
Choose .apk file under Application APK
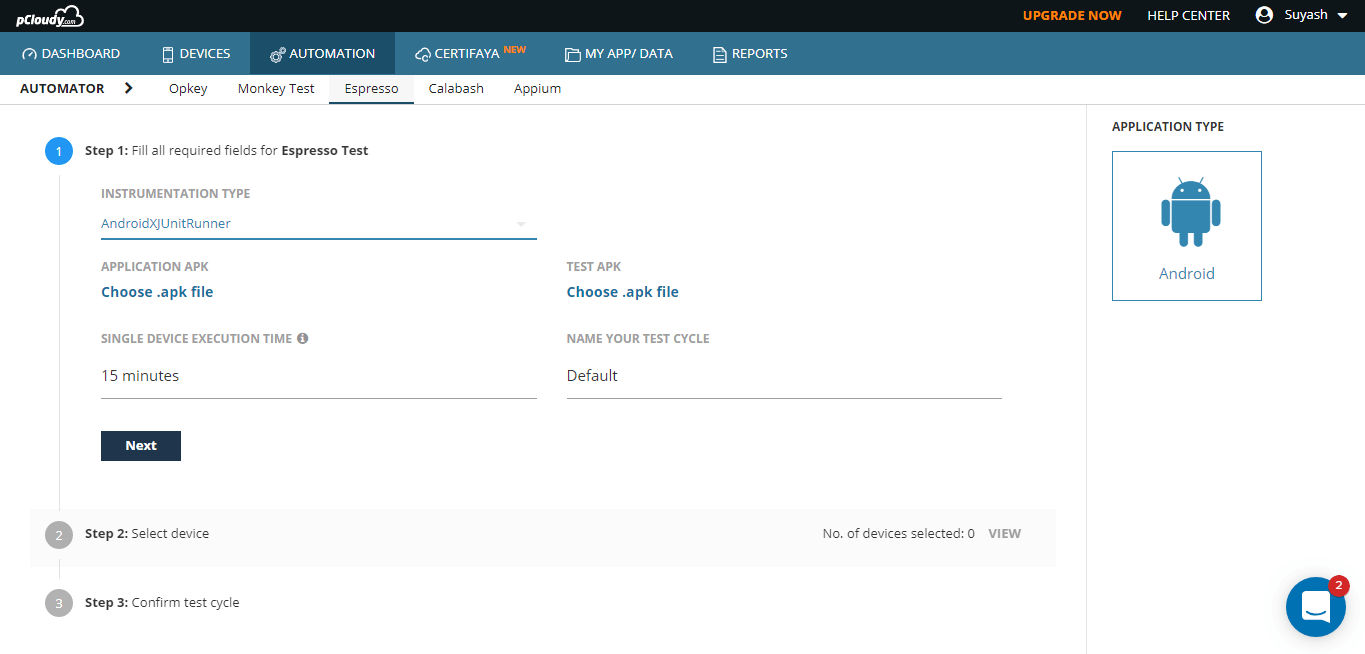157,292
